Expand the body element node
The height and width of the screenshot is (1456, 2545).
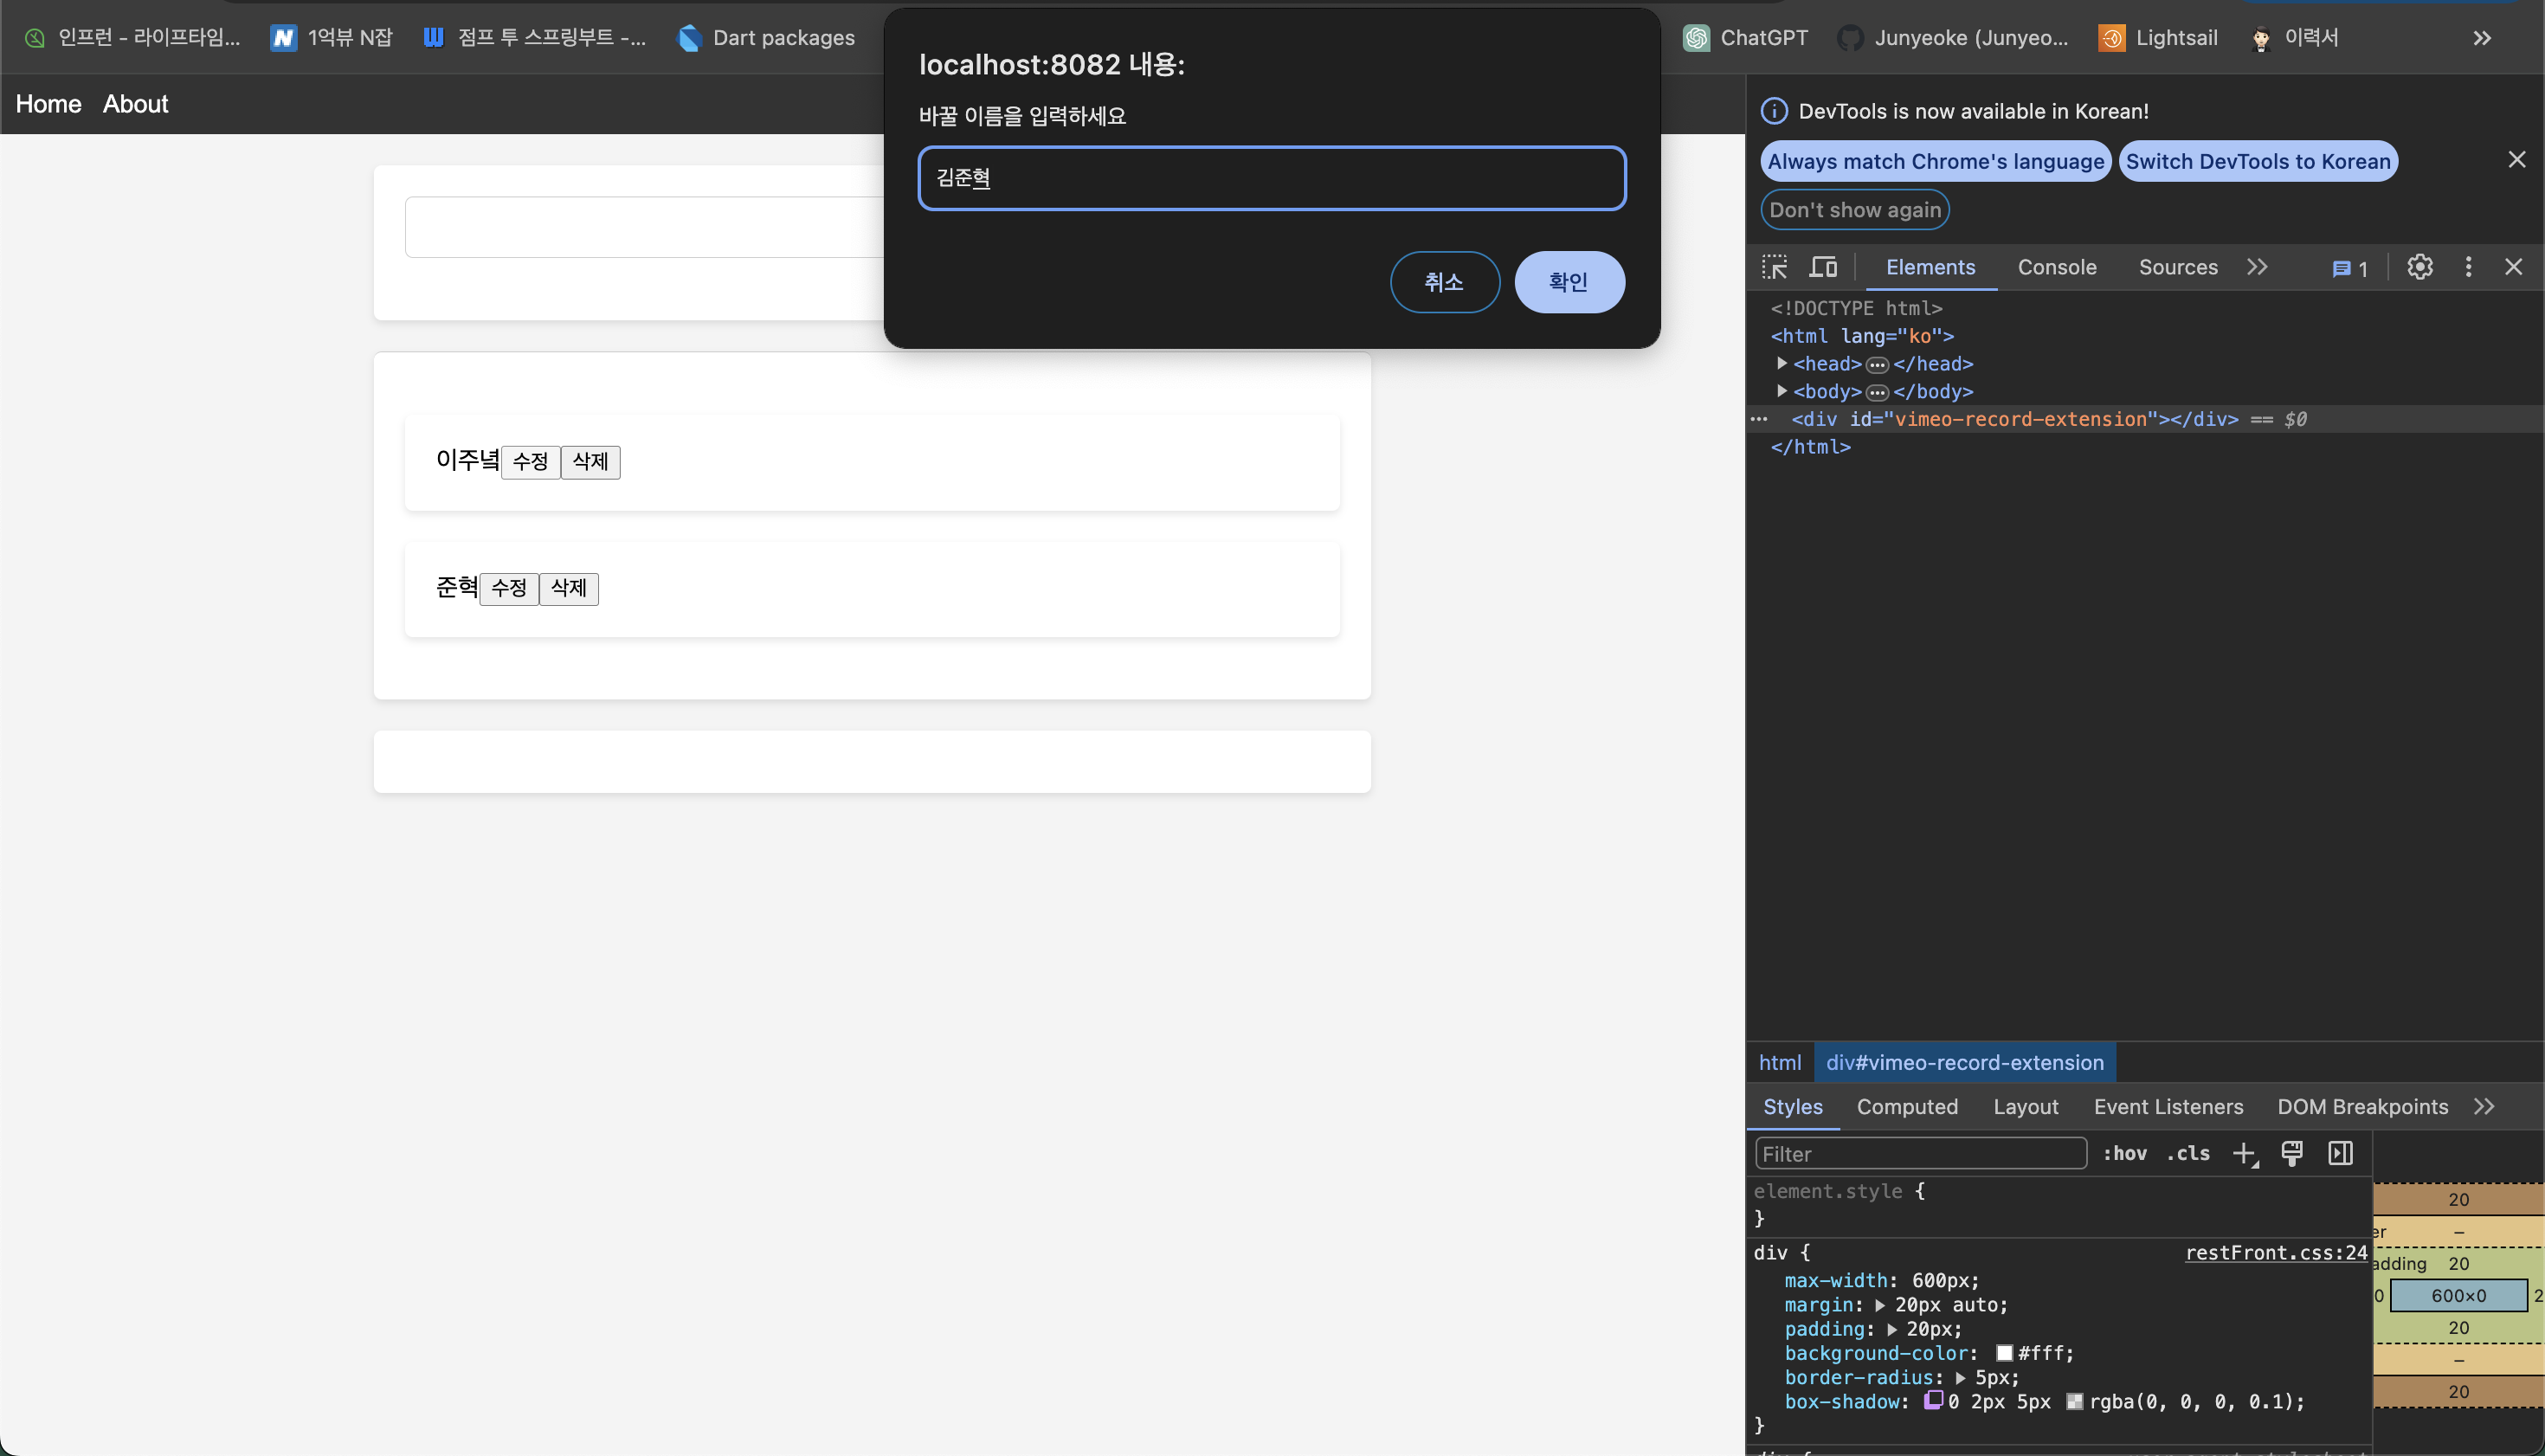coord(1782,391)
